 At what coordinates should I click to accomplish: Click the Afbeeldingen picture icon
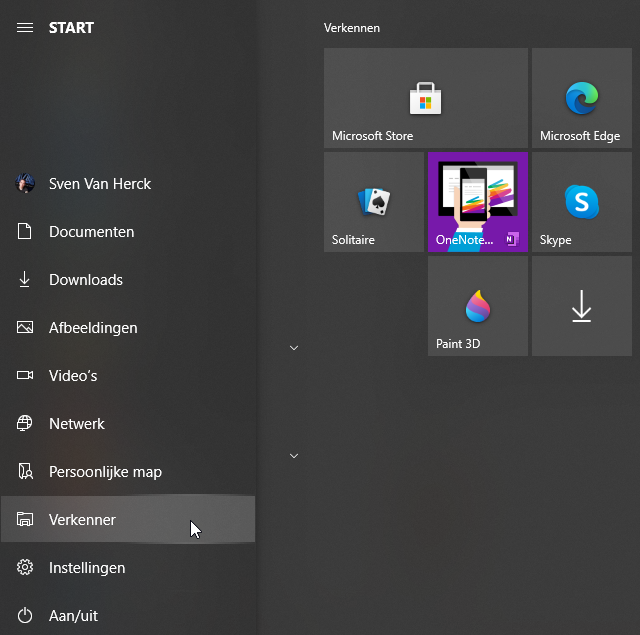tap(25, 327)
